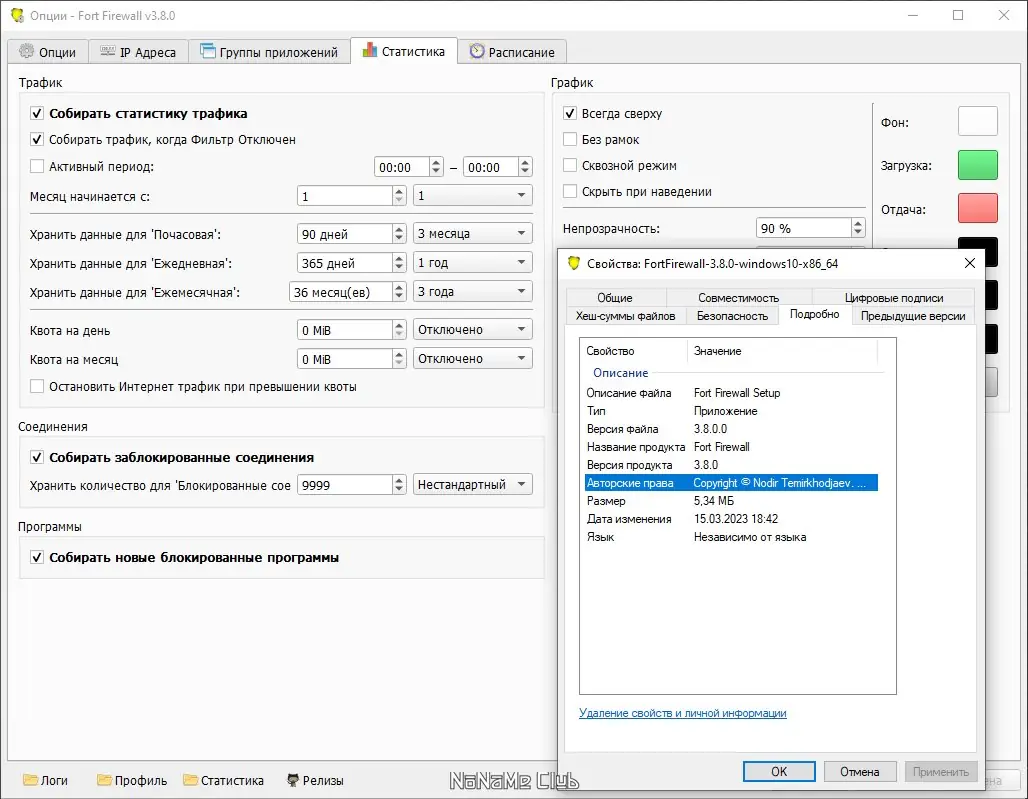1028x799 pixels.
Task: Click Отмена in the properties dialog
Action: (x=860, y=771)
